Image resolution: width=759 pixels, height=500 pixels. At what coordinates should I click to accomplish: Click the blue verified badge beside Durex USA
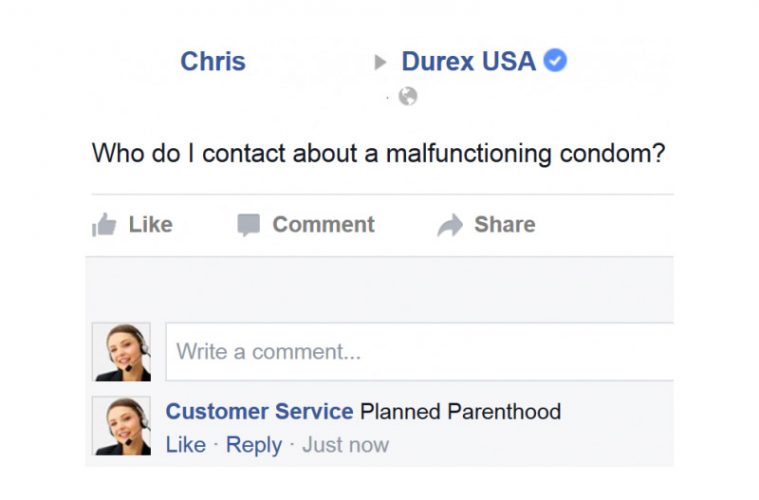click(555, 61)
